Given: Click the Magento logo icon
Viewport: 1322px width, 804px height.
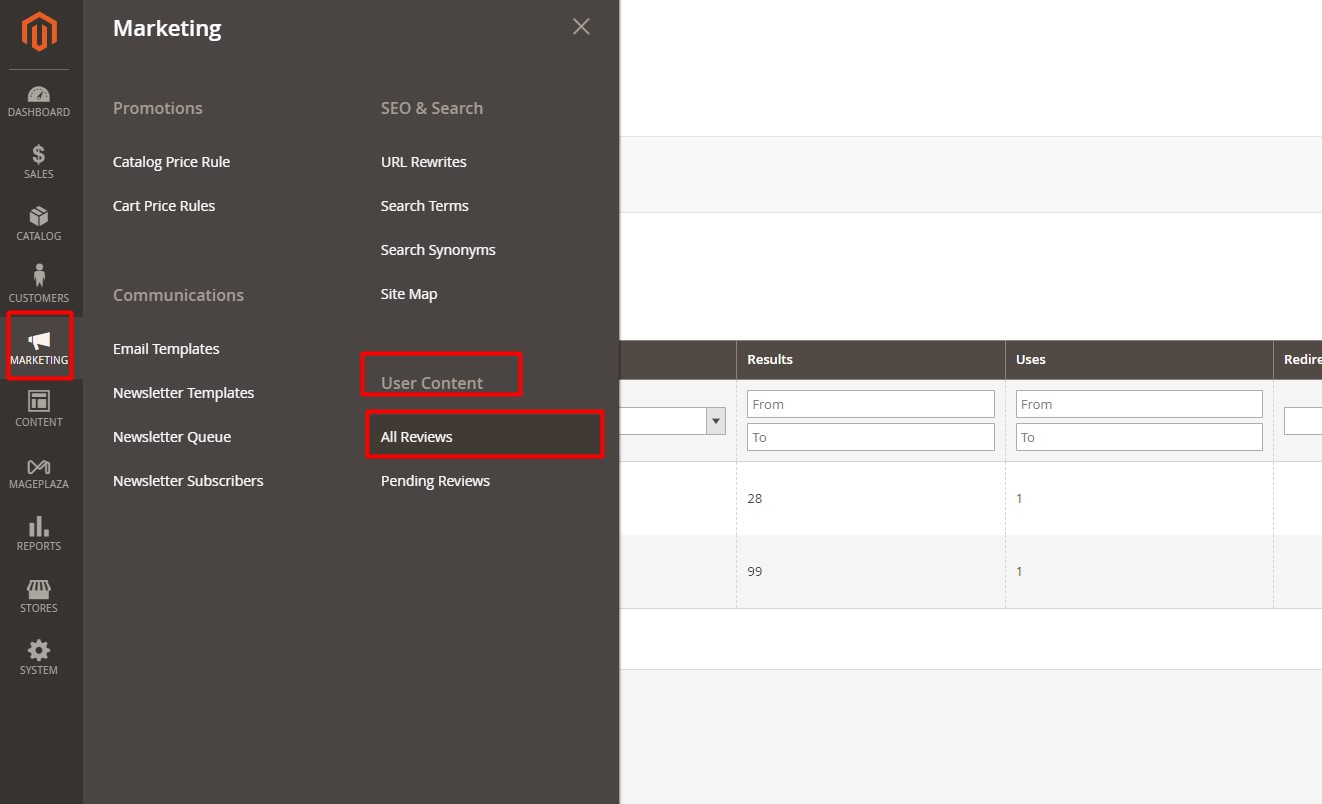Looking at the screenshot, I should pyautogui.click(x=39, y=33).
